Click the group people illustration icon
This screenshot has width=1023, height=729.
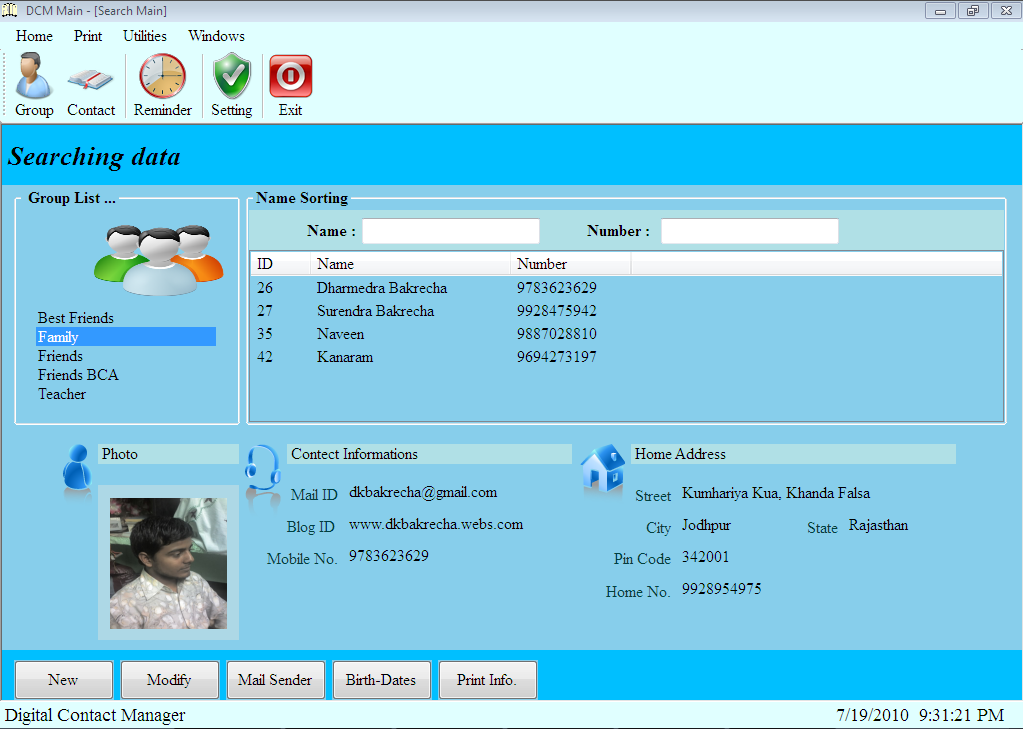click(159, 260)
